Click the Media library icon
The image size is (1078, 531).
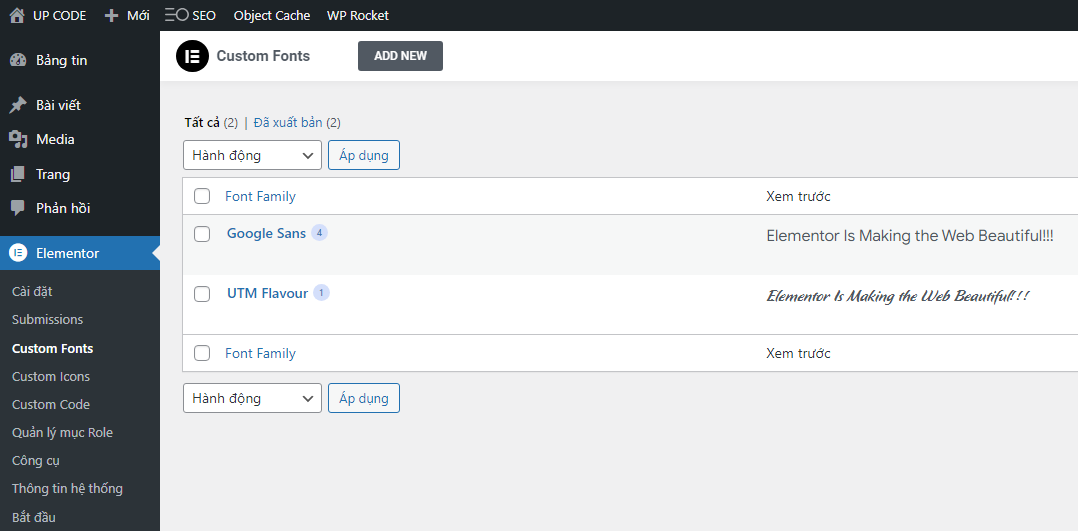pos(18,140)
